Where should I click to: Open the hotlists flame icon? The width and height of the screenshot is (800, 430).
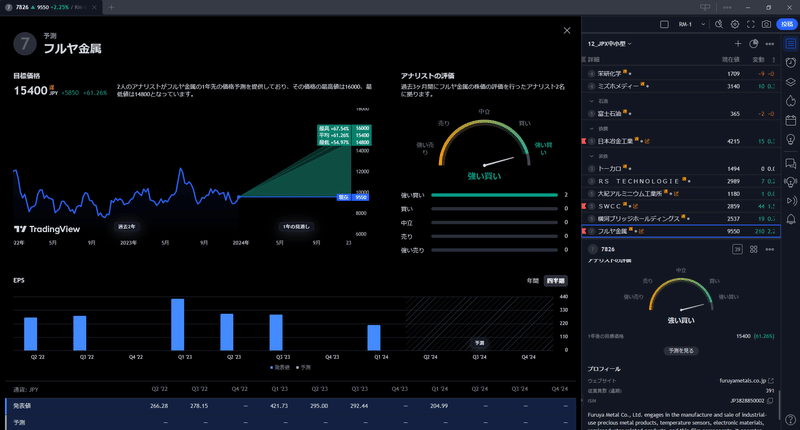[790, 100]
